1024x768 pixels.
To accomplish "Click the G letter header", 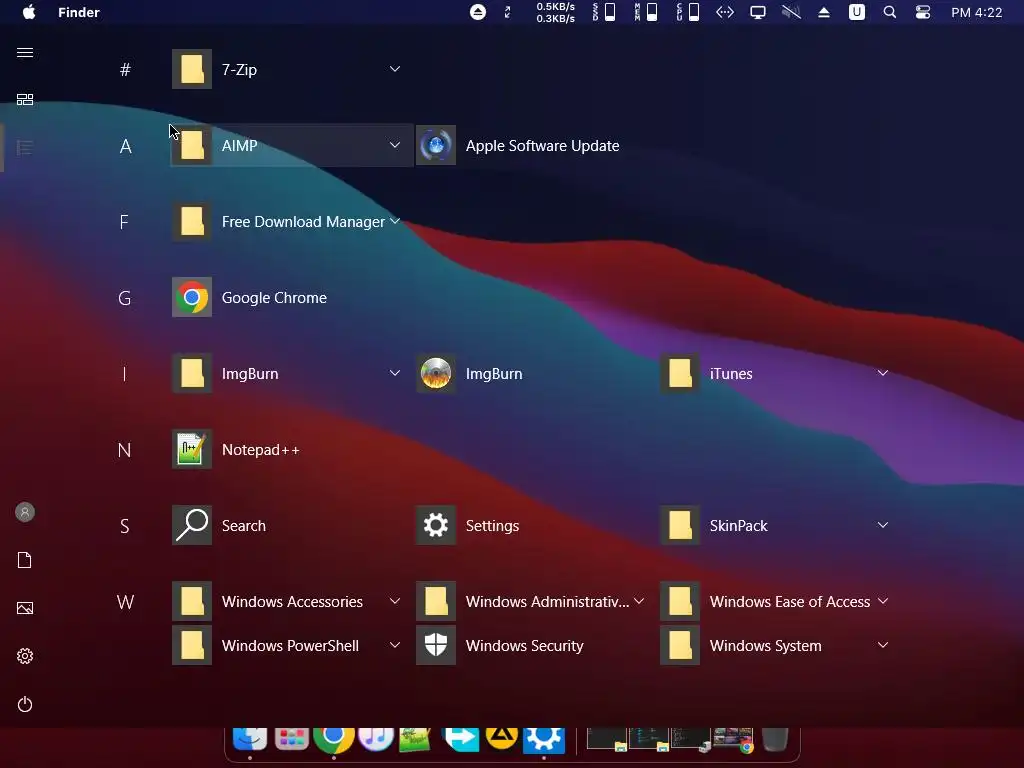I will tap(125, 298).
